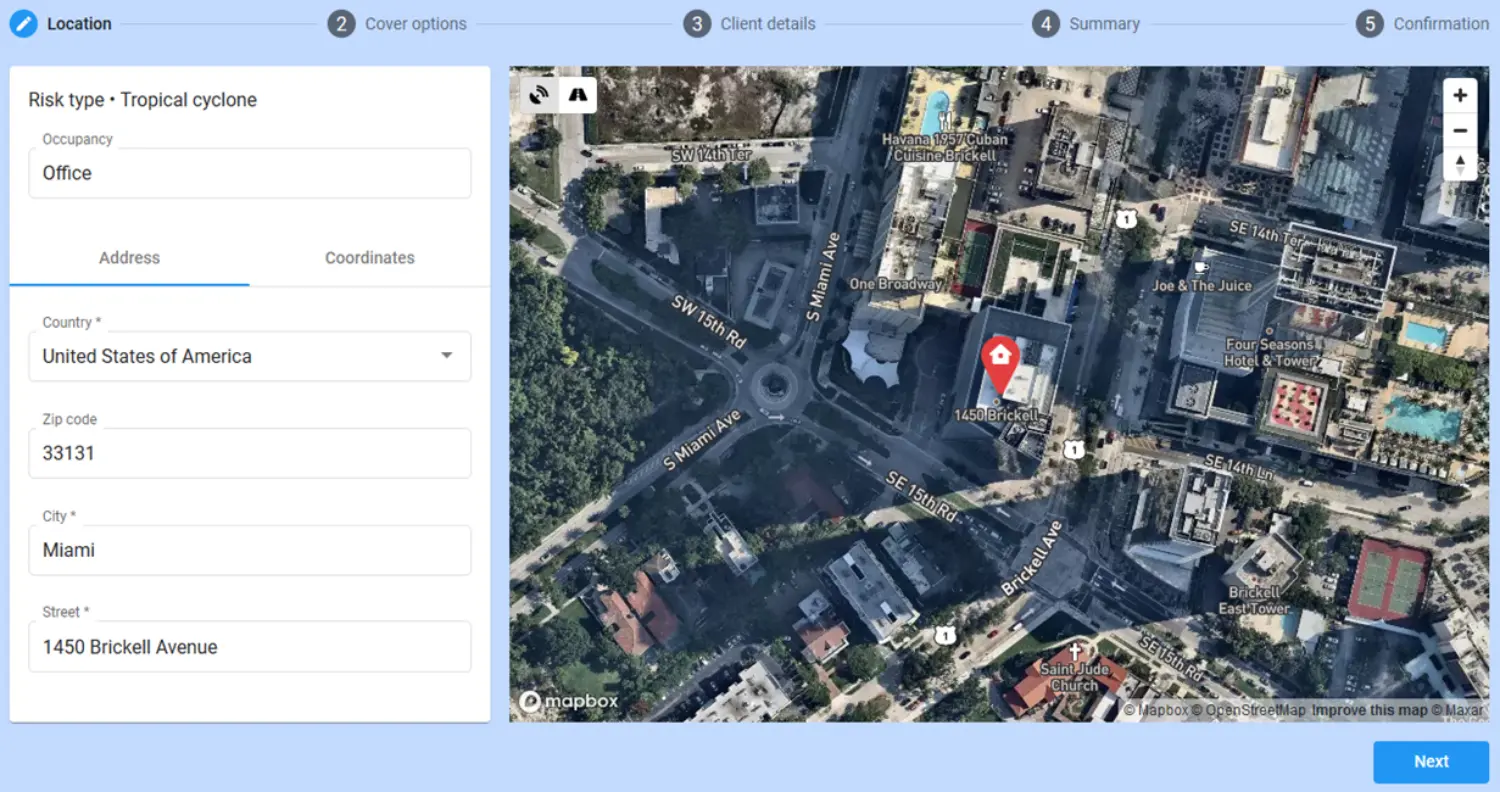Edit the Street field 1450 Brickell Avenue
1500x792 pixels.
250,647
